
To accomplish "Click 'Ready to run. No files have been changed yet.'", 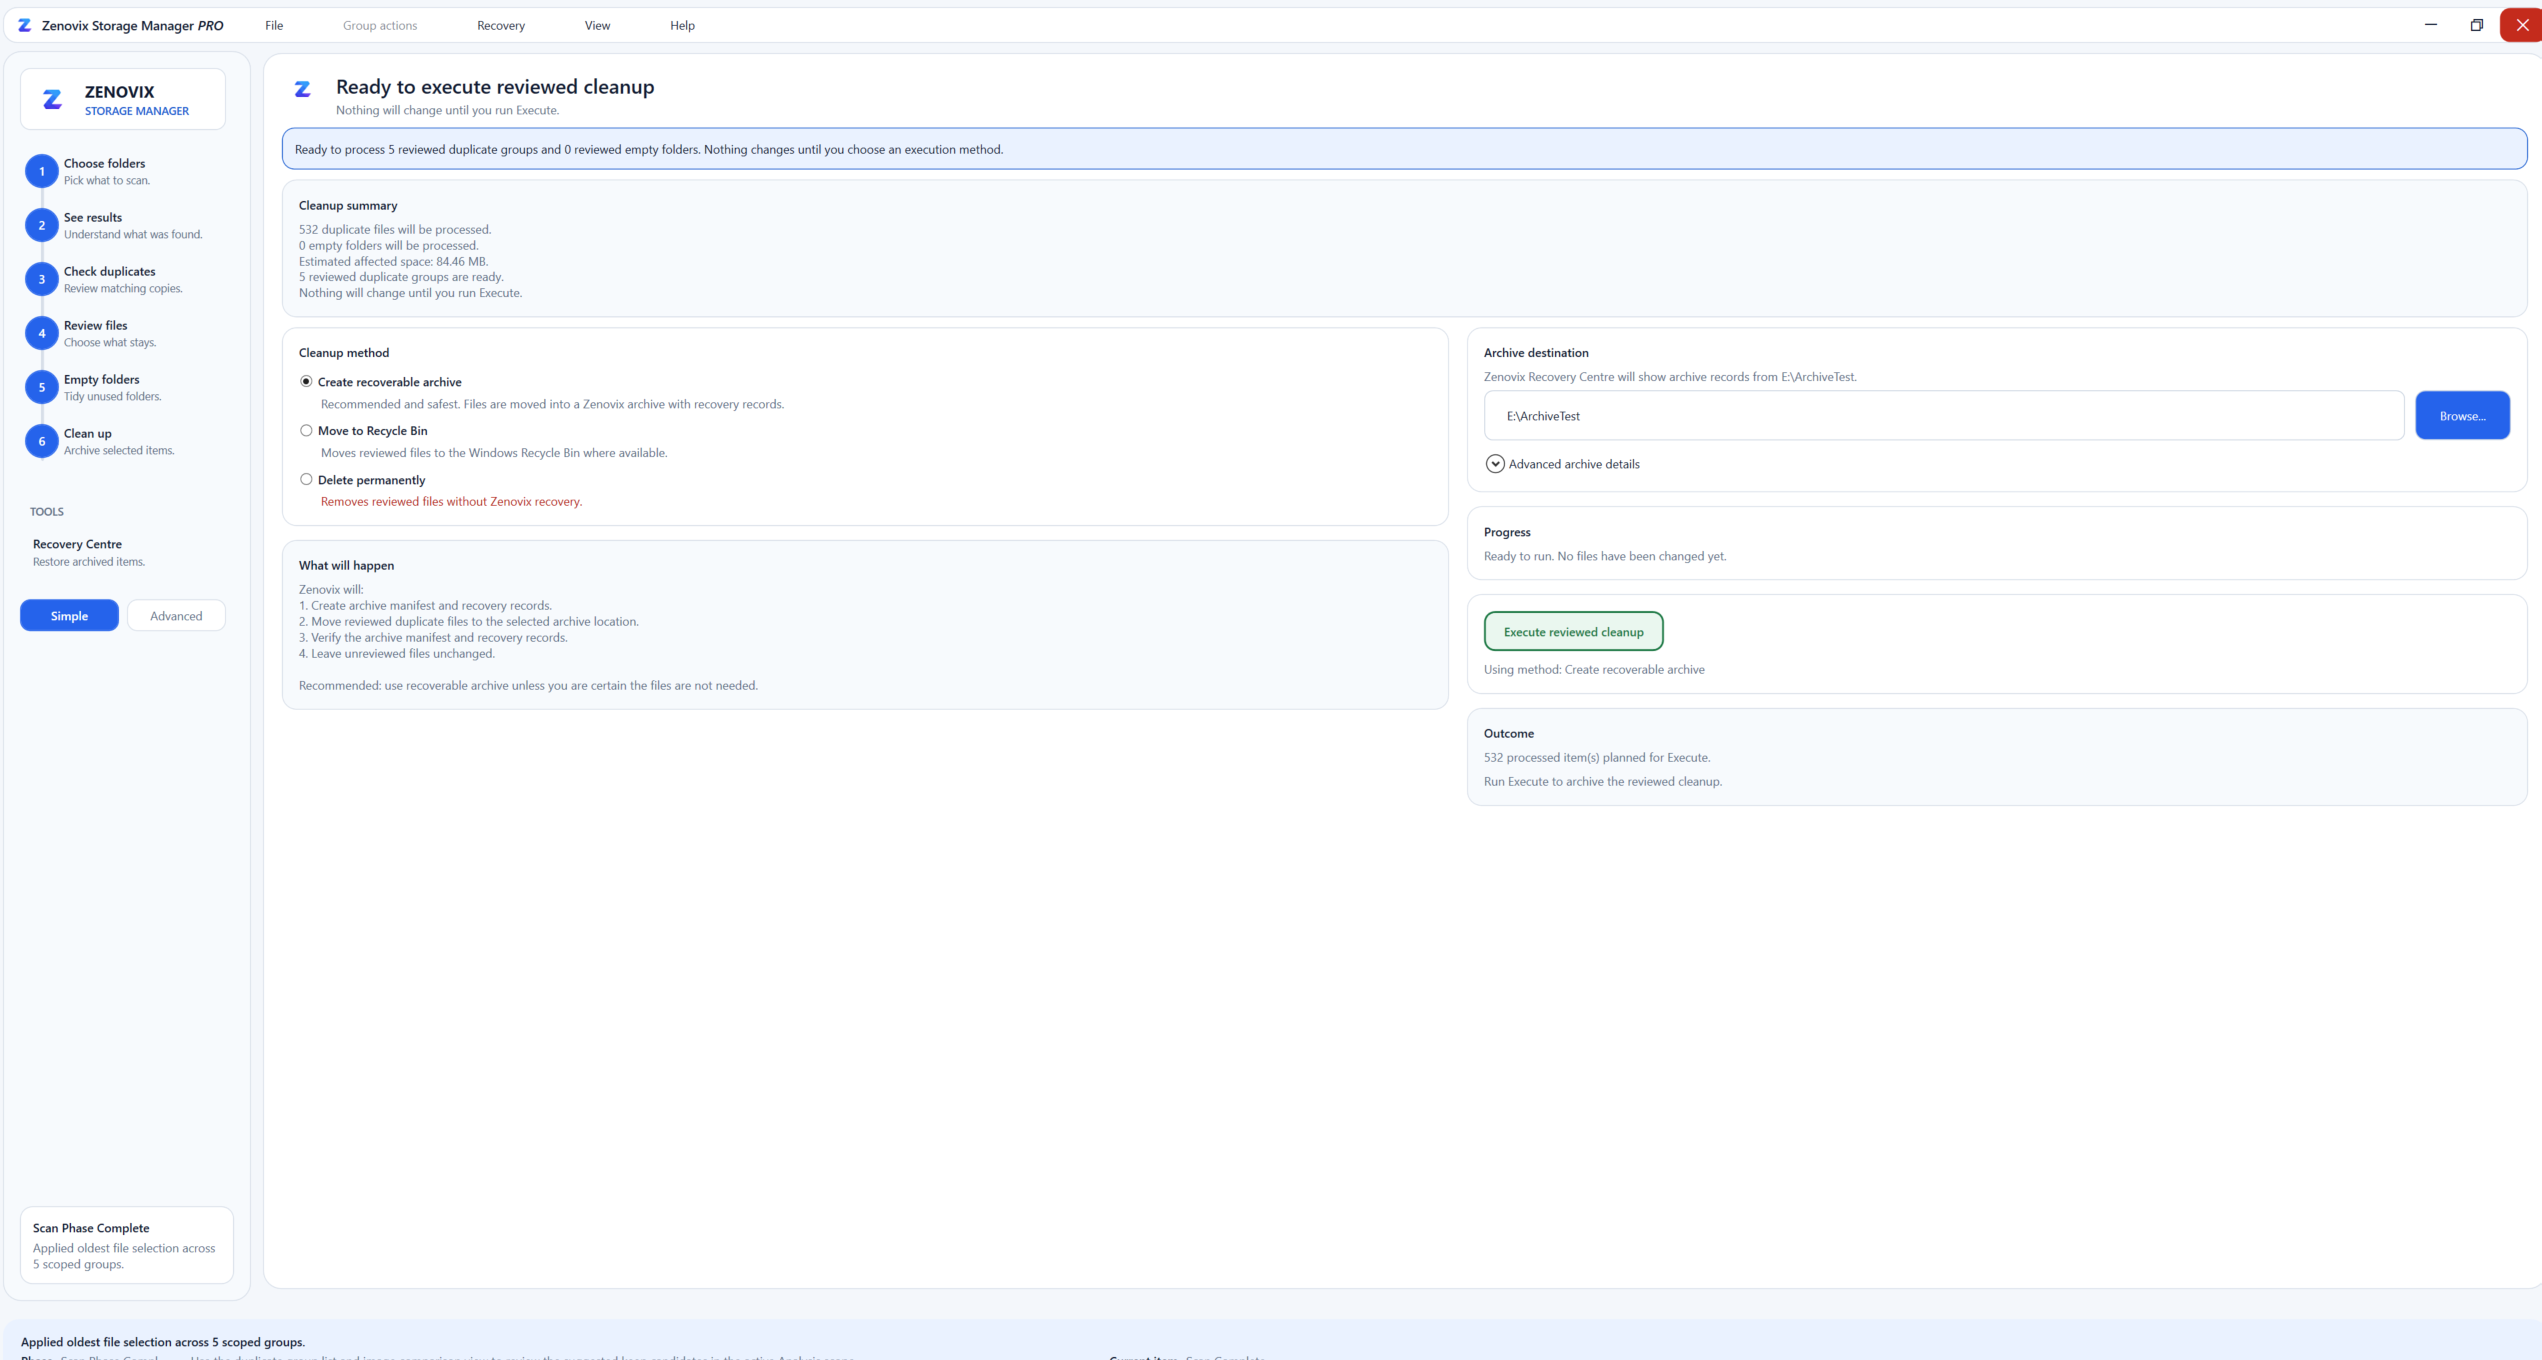I will [1605, 556].
